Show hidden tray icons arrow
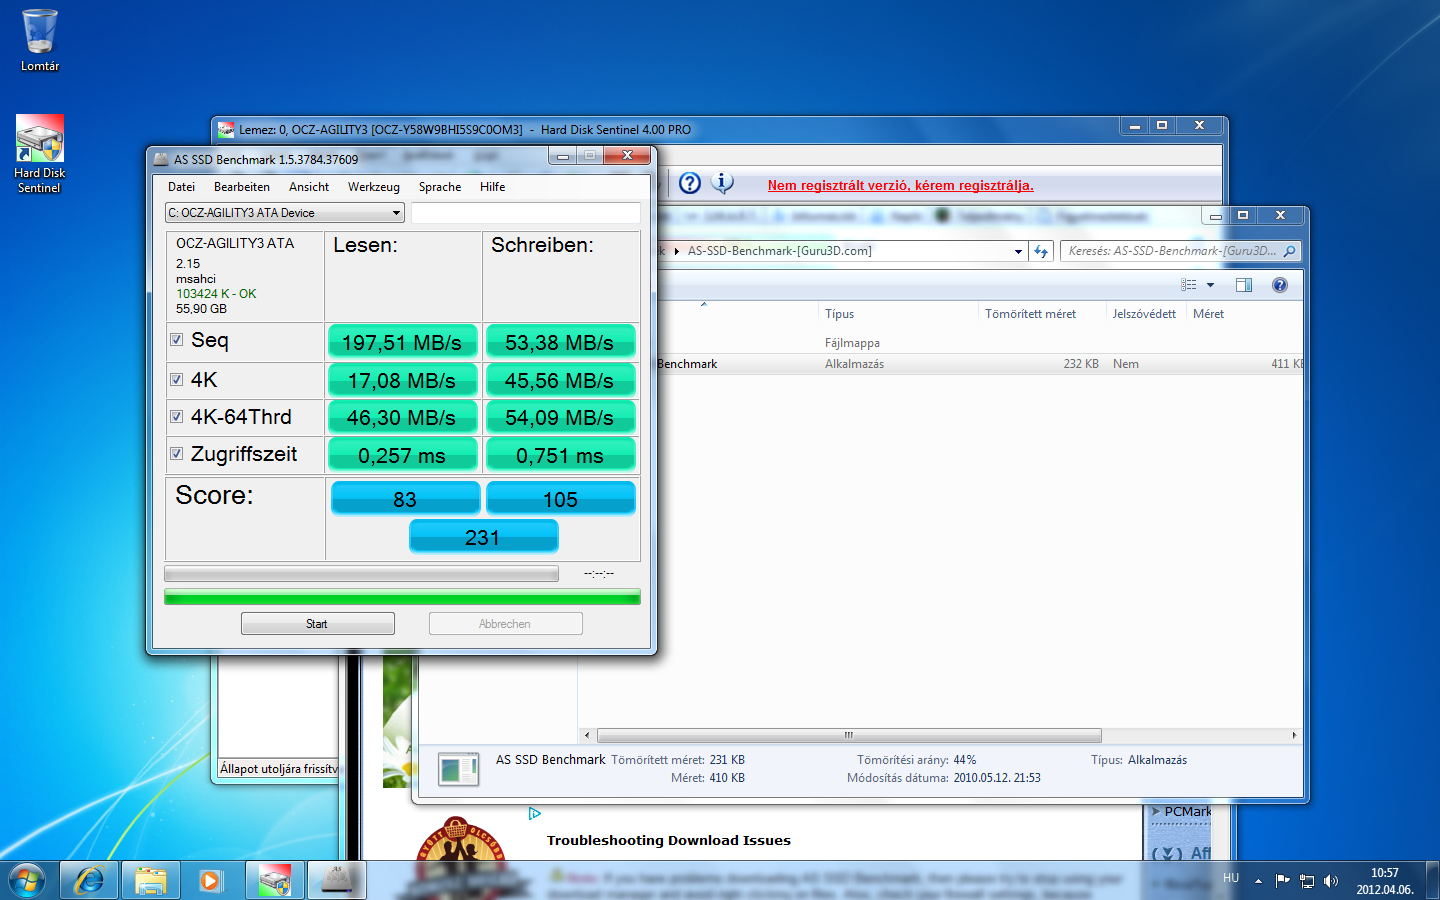This screenshot has width=1440, height=900. [x=1258, y=881]
